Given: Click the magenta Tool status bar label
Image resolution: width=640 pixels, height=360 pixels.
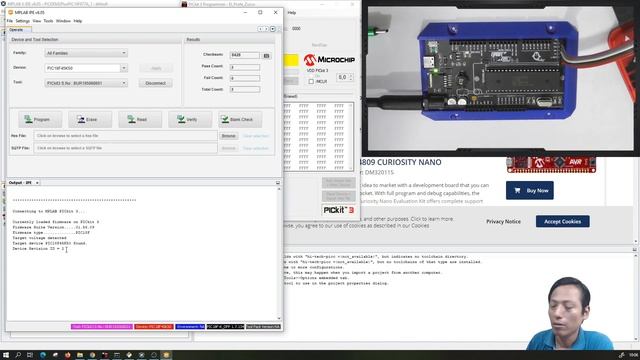Looking at the screenshot, I should pyautogui.click(x=101, y=327).
